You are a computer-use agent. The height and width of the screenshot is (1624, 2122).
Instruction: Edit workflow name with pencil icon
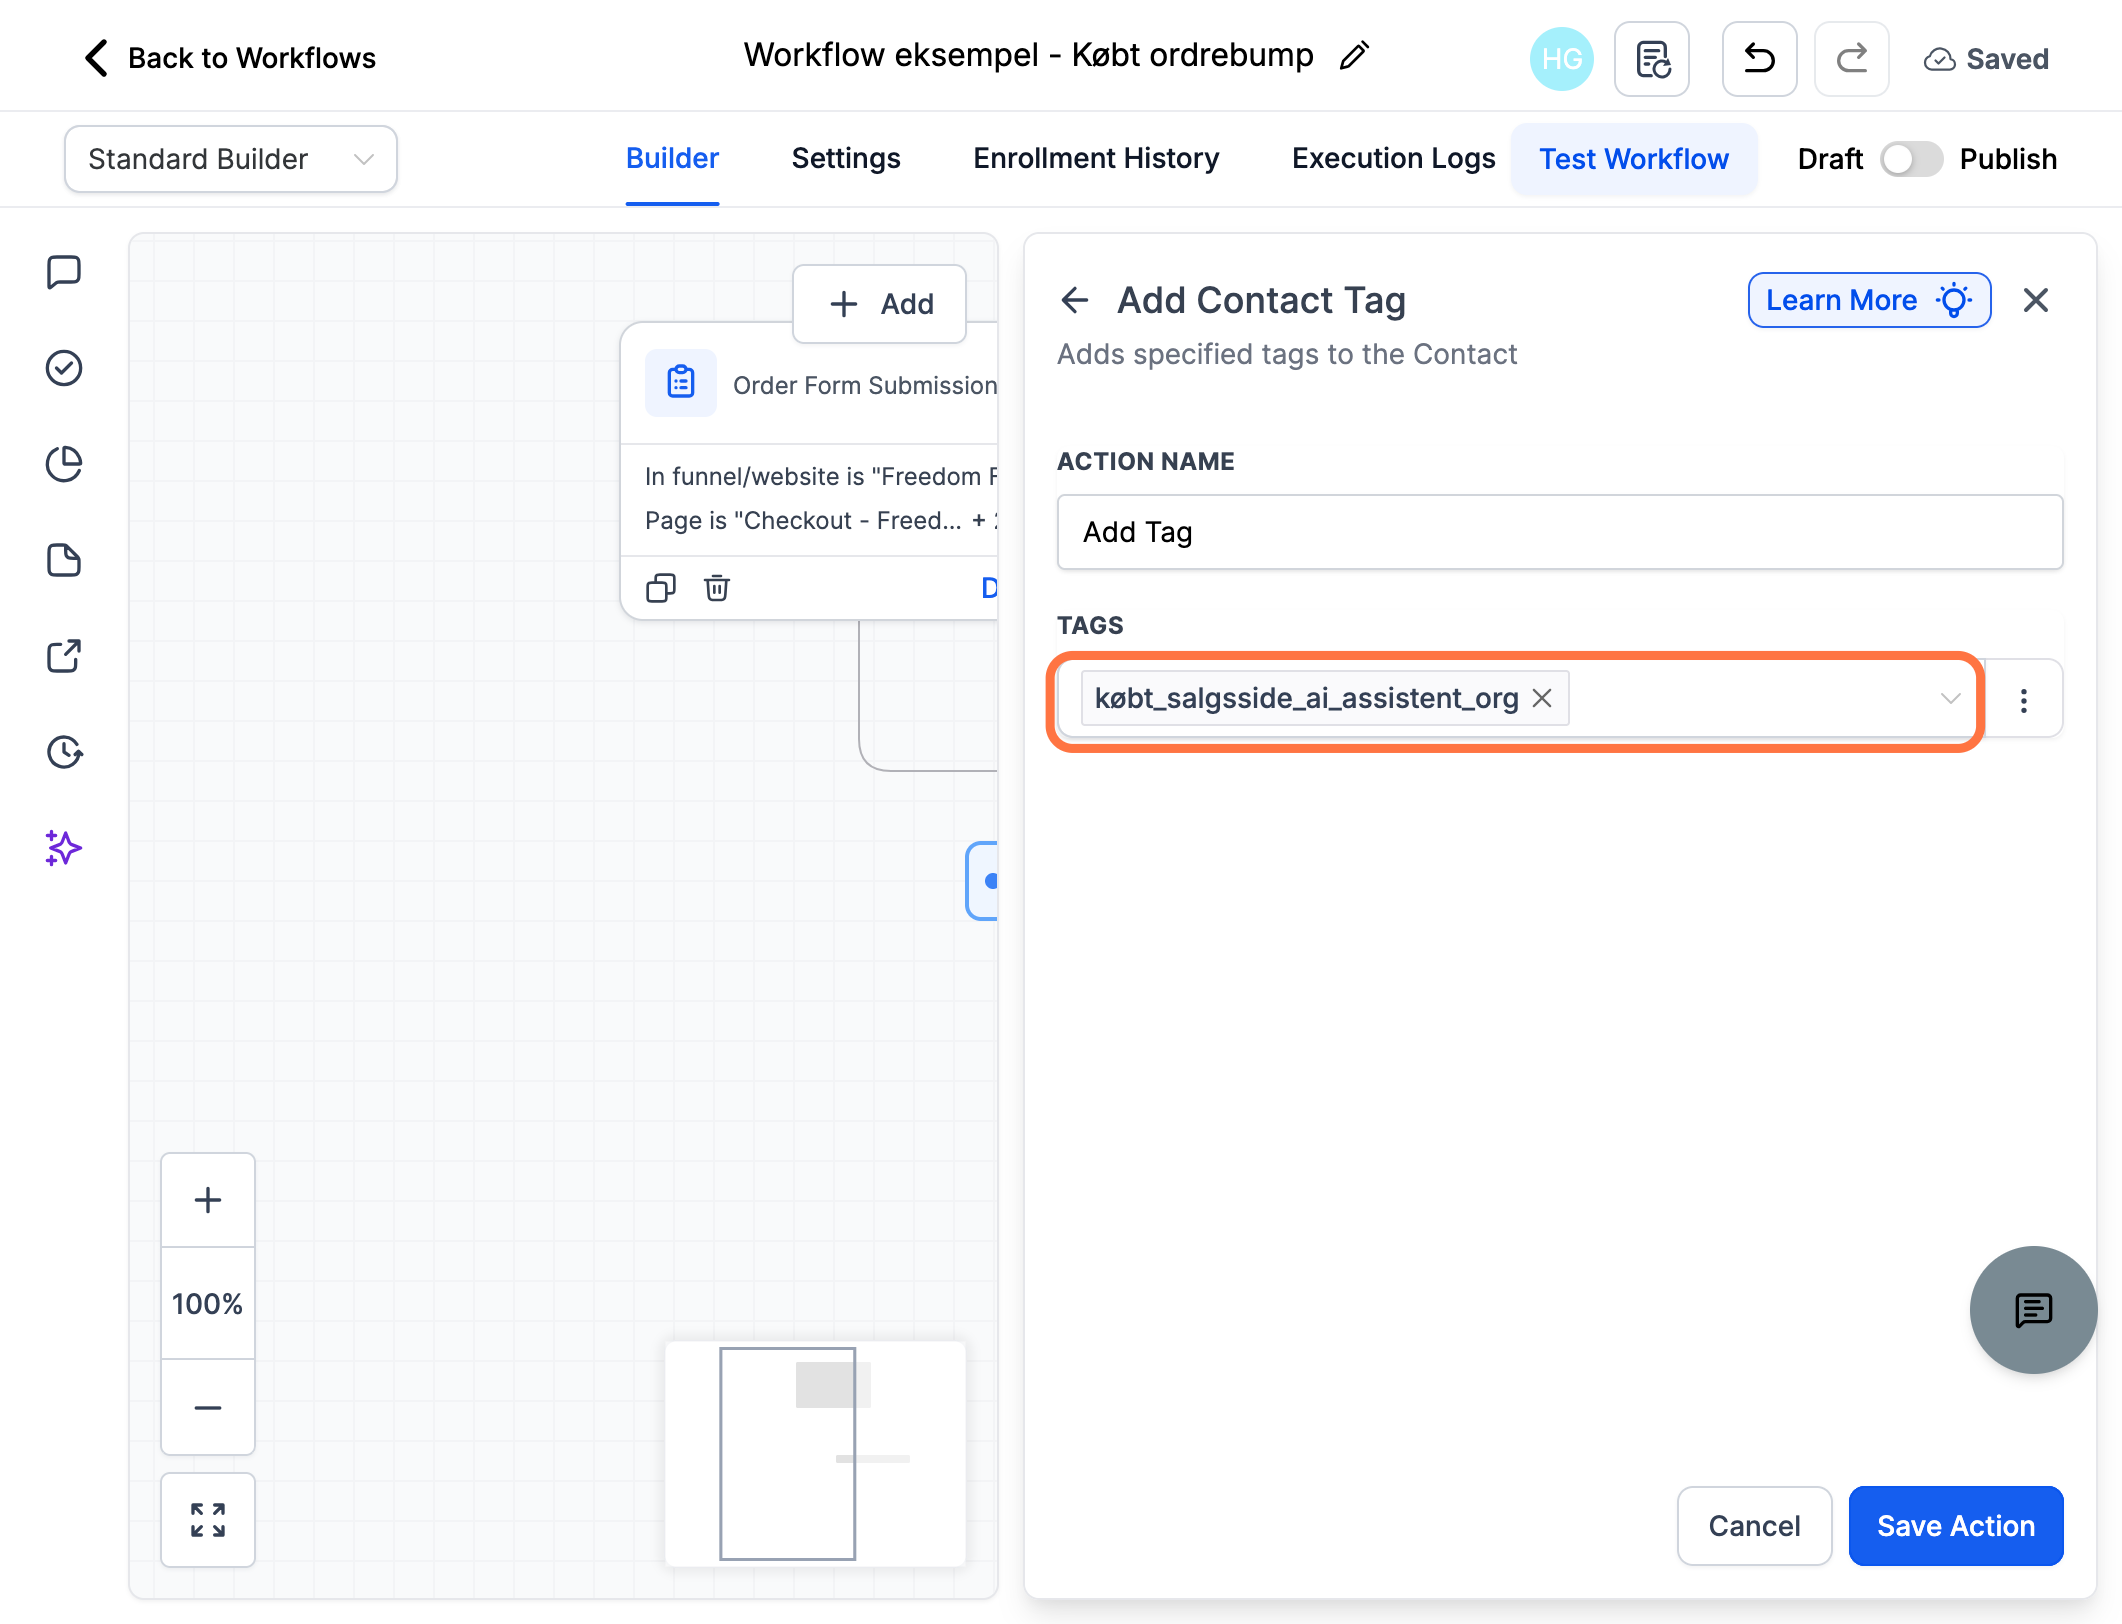coord(1354,56)
